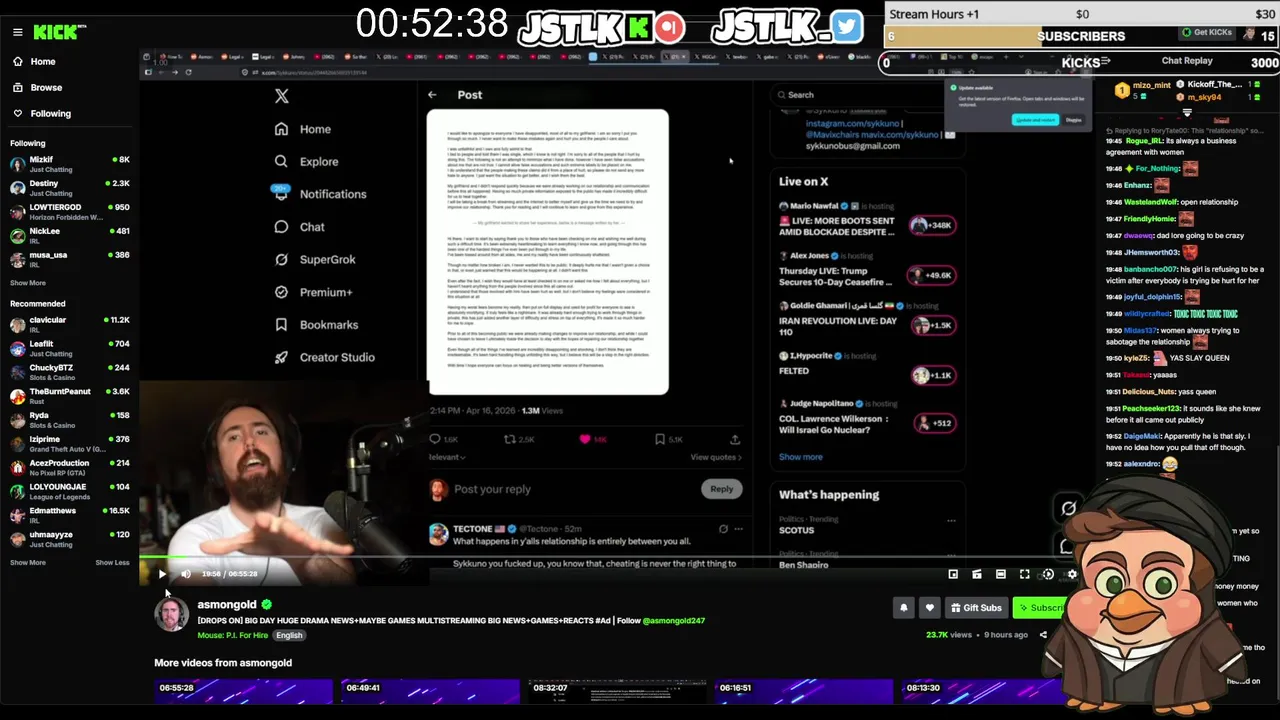Open NickLee channel in sidebar
The width and height of the screenshot is (1280, 720).
coord(69,235)
